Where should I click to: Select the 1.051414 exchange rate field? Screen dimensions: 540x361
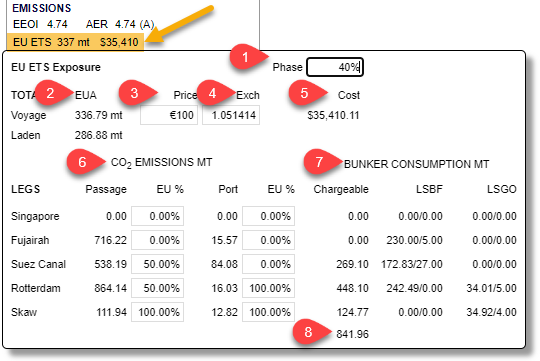[231, 115]
